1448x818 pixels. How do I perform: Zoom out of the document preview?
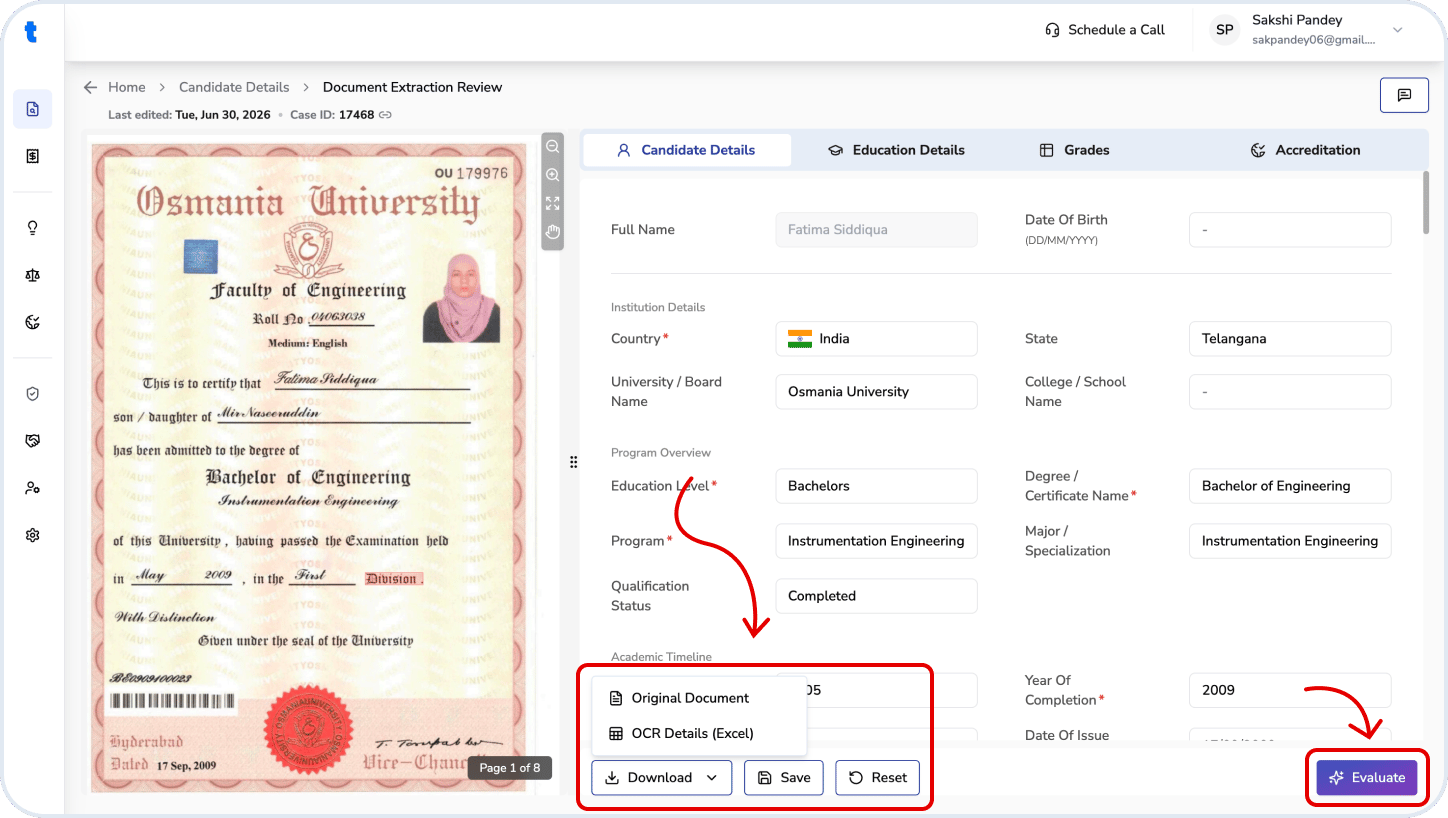point(552,146)
